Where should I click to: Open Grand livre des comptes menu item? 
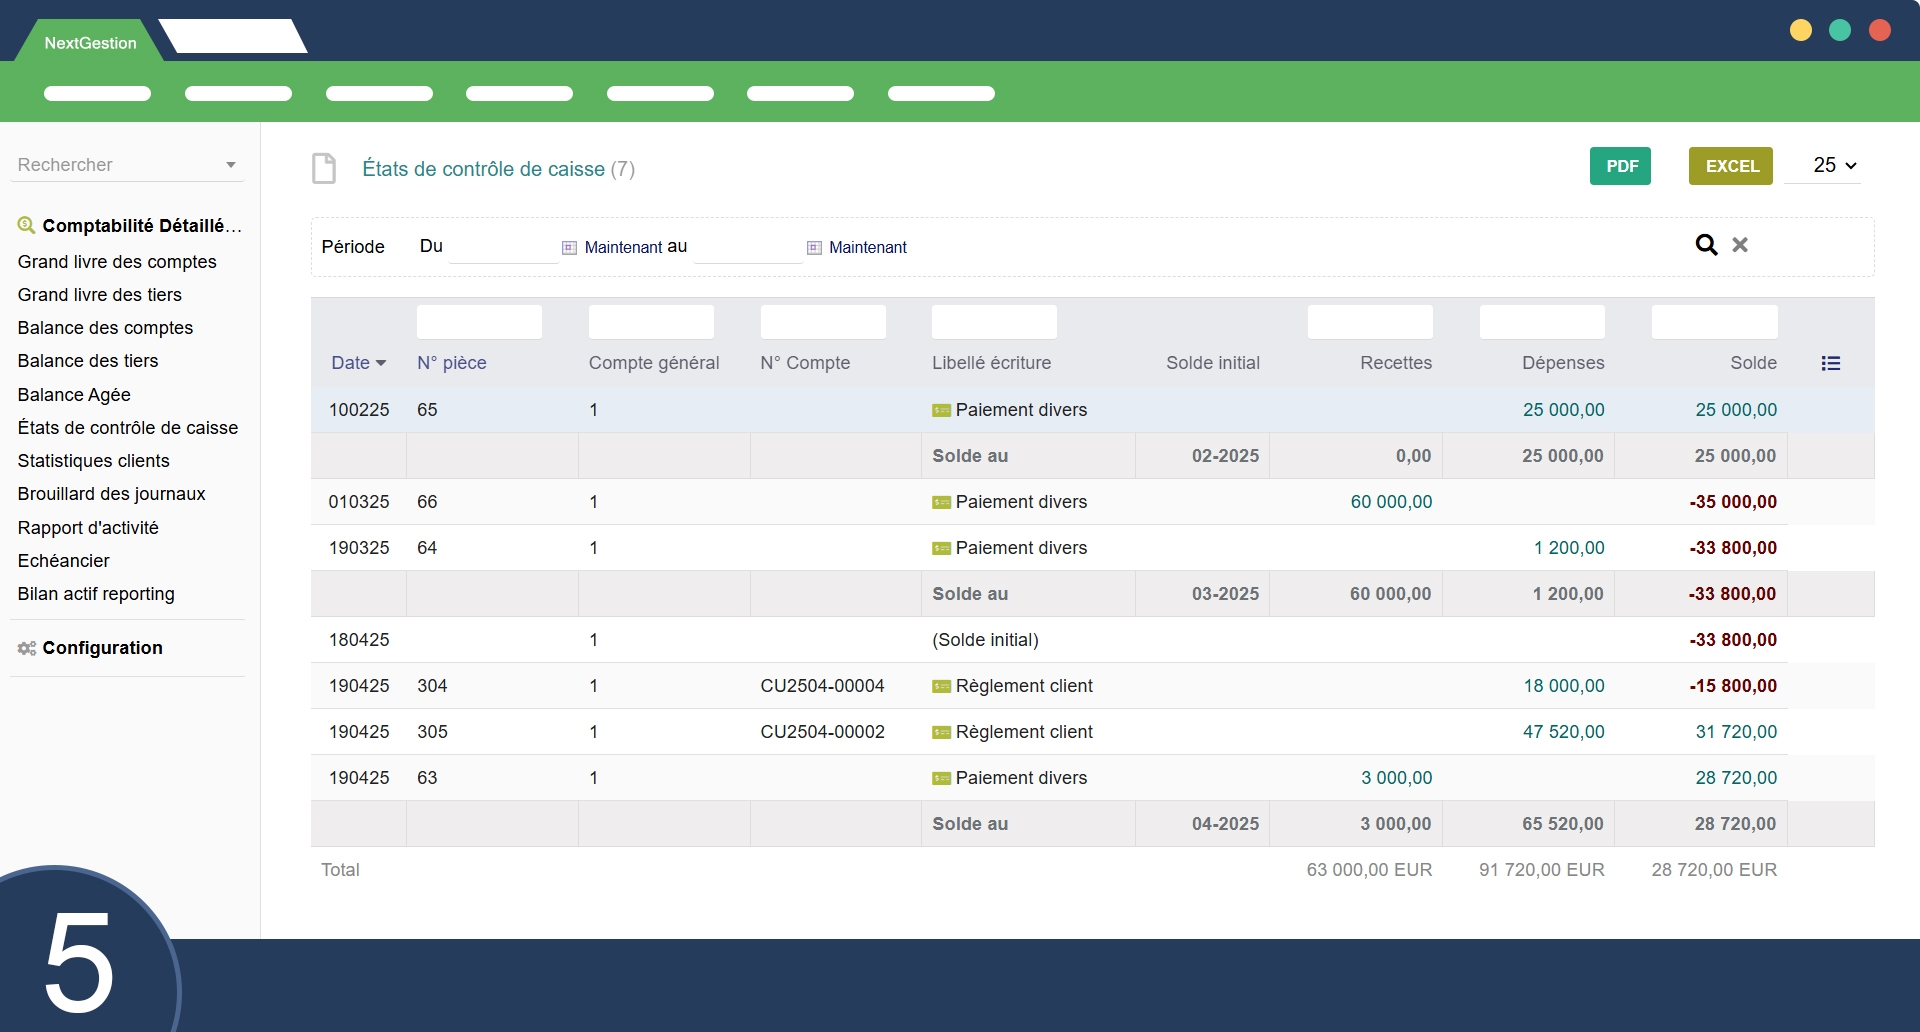click(x=117, y=262)
